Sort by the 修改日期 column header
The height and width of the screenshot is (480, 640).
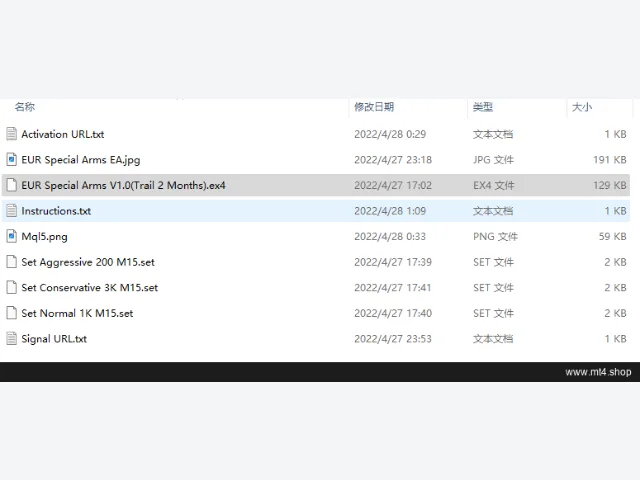coord(374,107)
